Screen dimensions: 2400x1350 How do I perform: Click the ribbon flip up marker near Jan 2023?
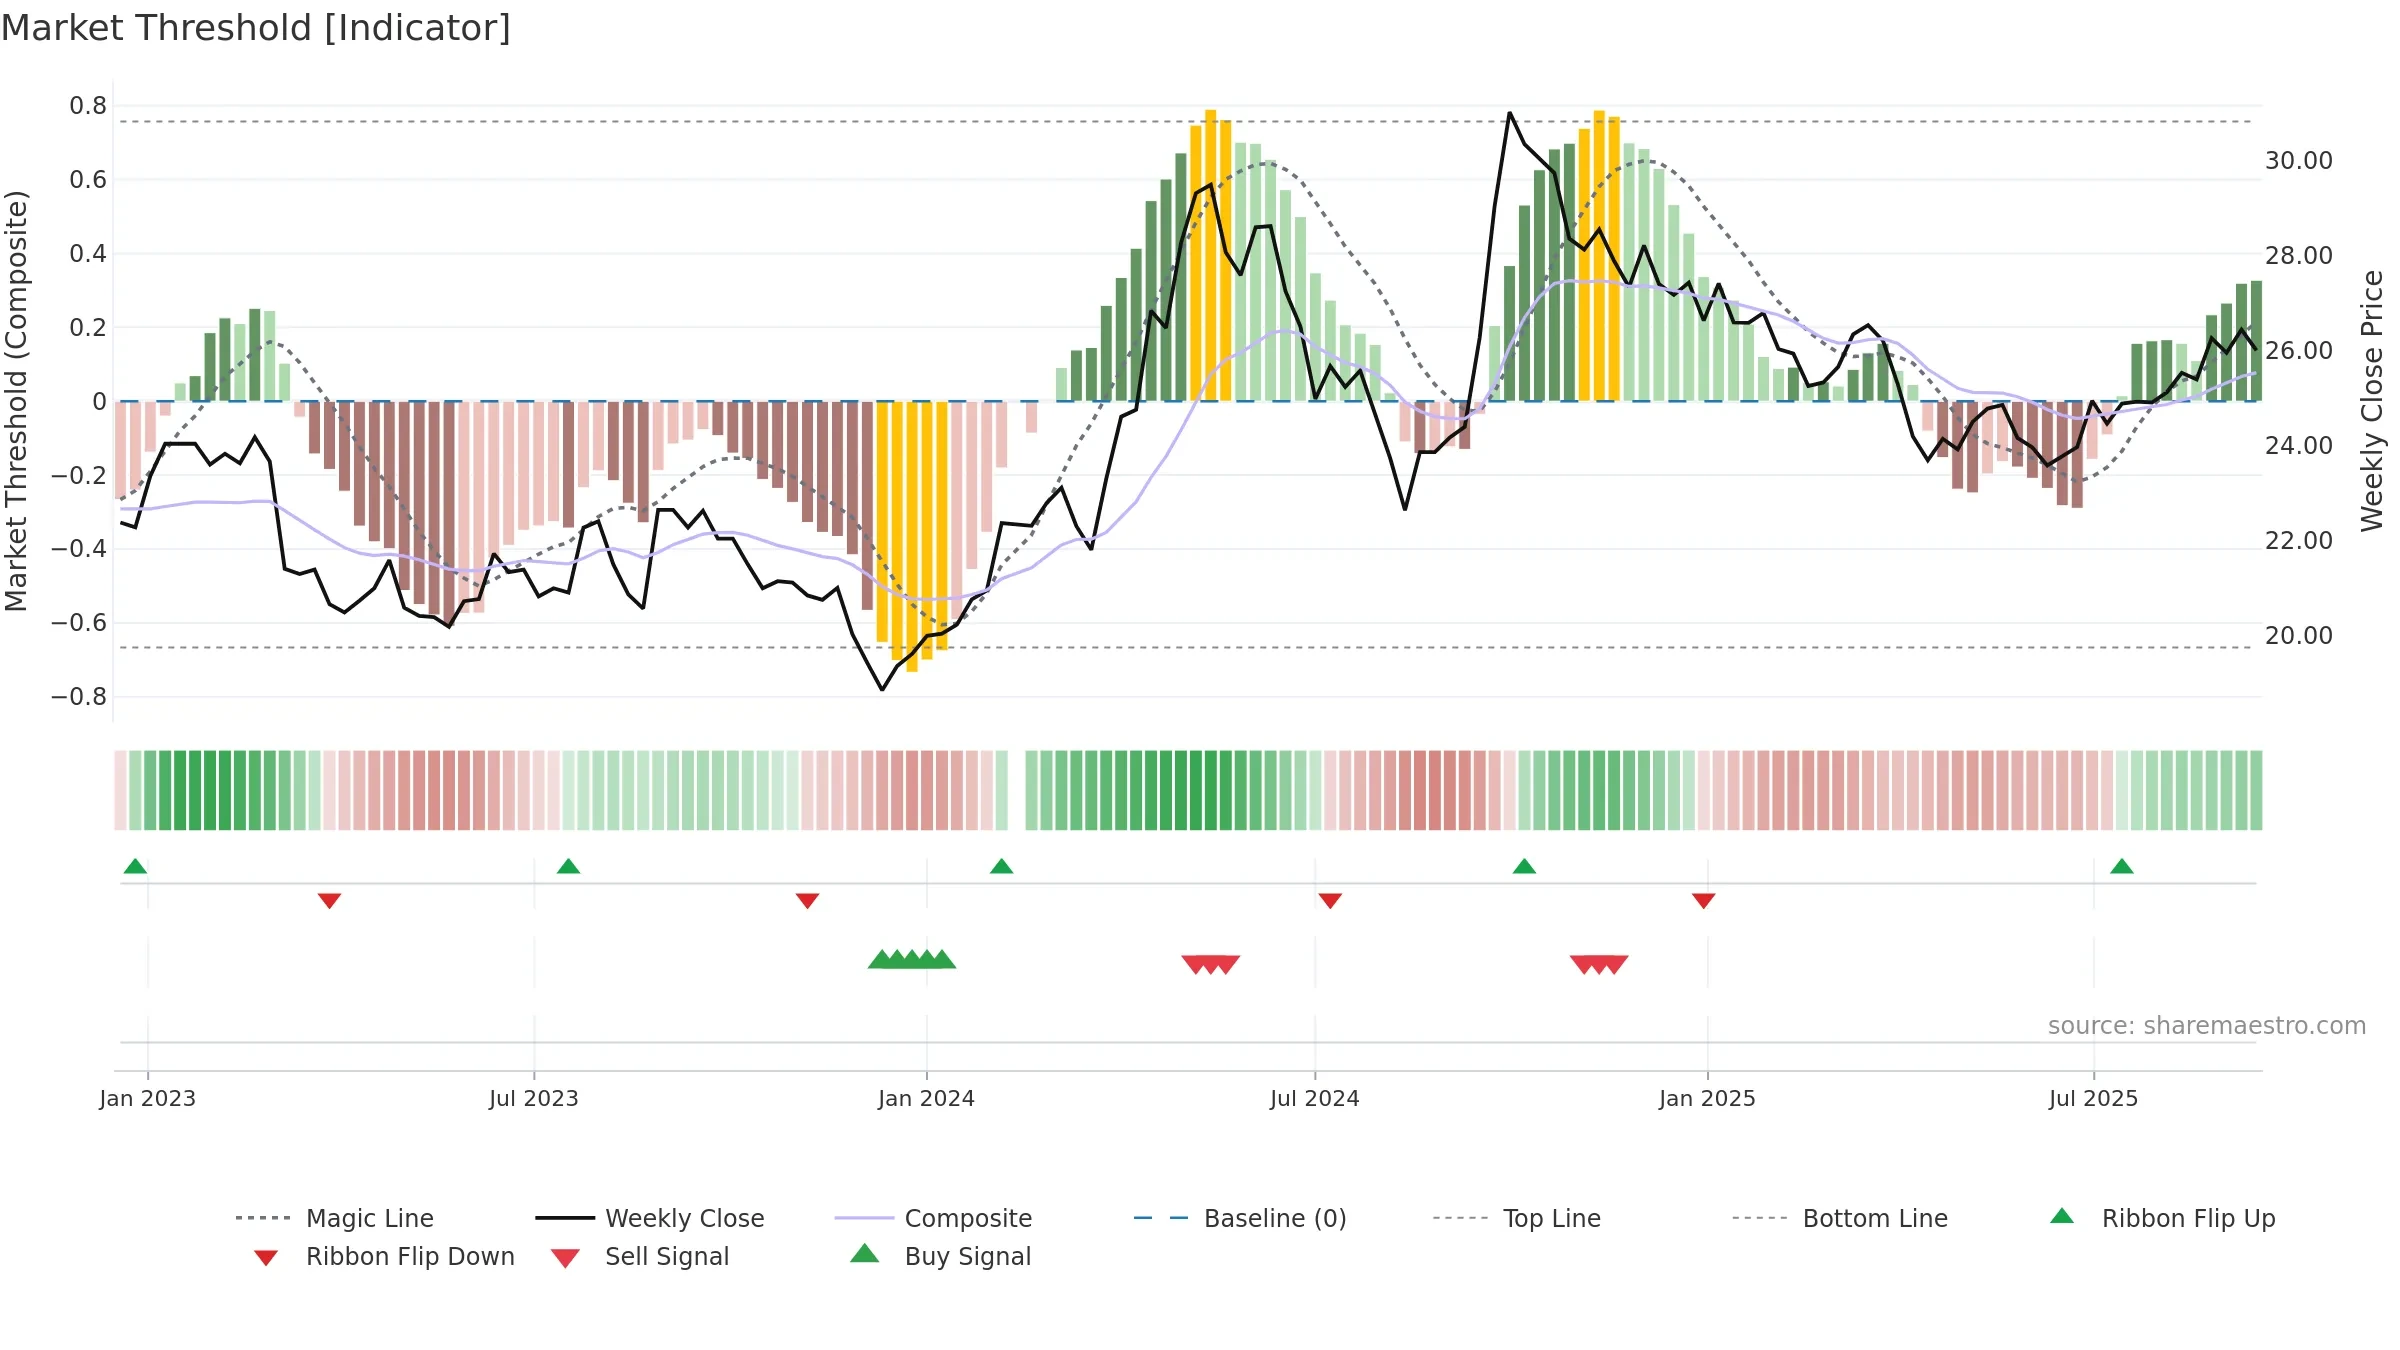pos(135,866)
